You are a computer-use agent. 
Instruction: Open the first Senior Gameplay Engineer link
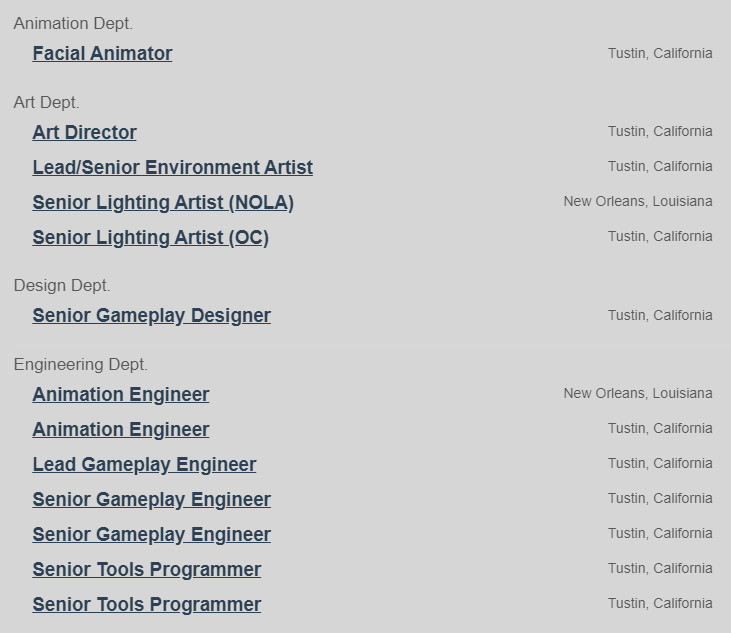152,499
